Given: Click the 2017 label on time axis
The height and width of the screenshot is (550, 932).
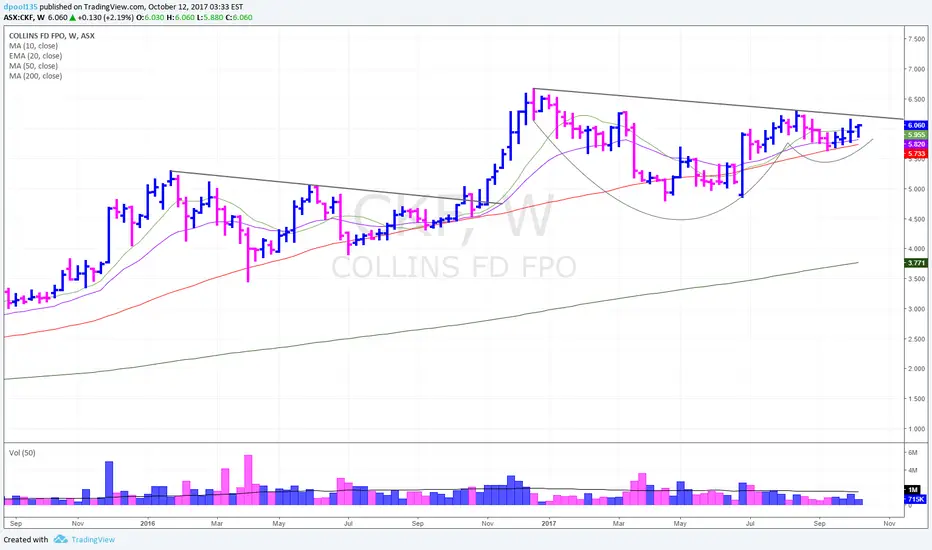Looking at the screenshot, I should tap(549, 524).
